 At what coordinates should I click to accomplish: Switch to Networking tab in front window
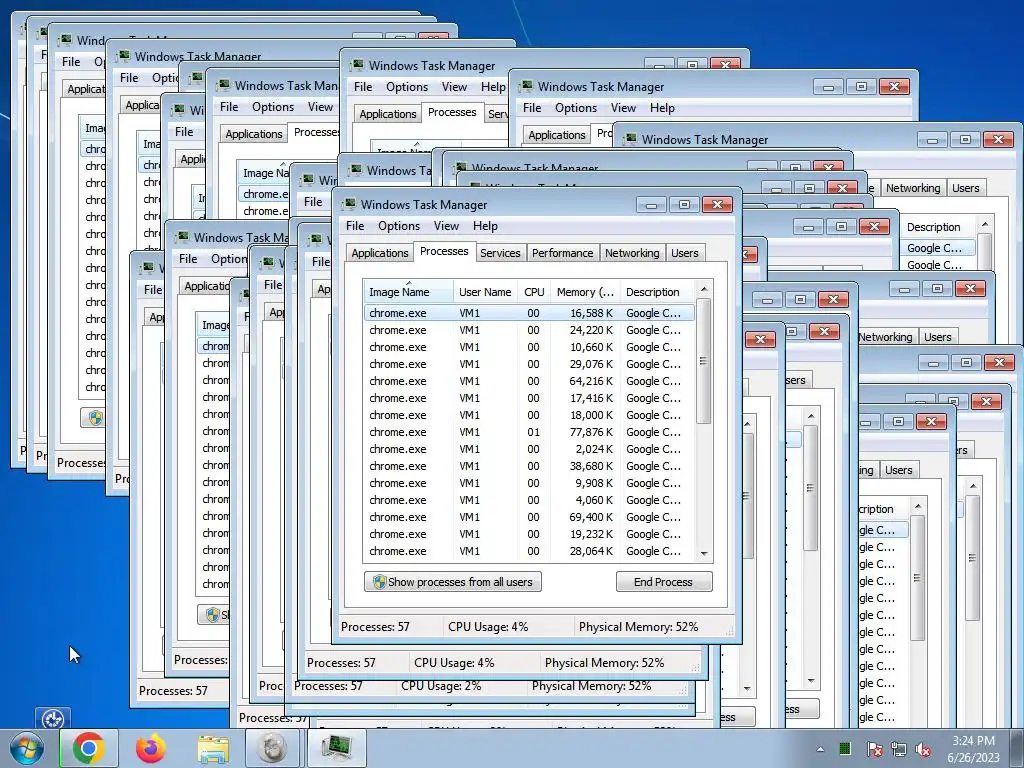(632, 253)
